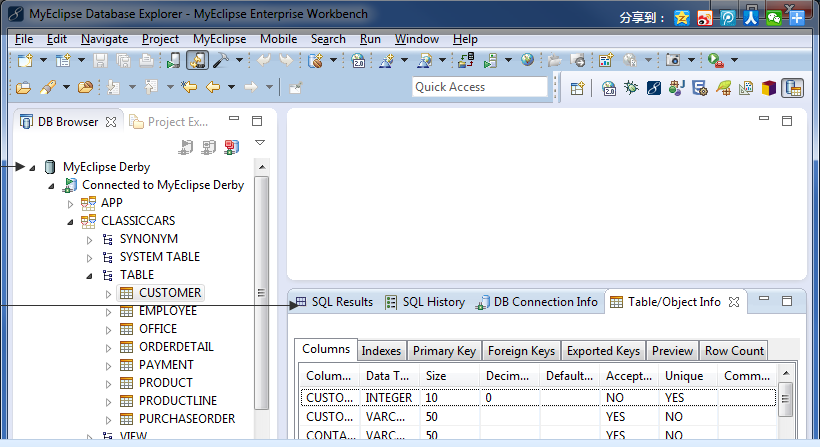Launch the mobile simulator run icon

pos(173,61)
